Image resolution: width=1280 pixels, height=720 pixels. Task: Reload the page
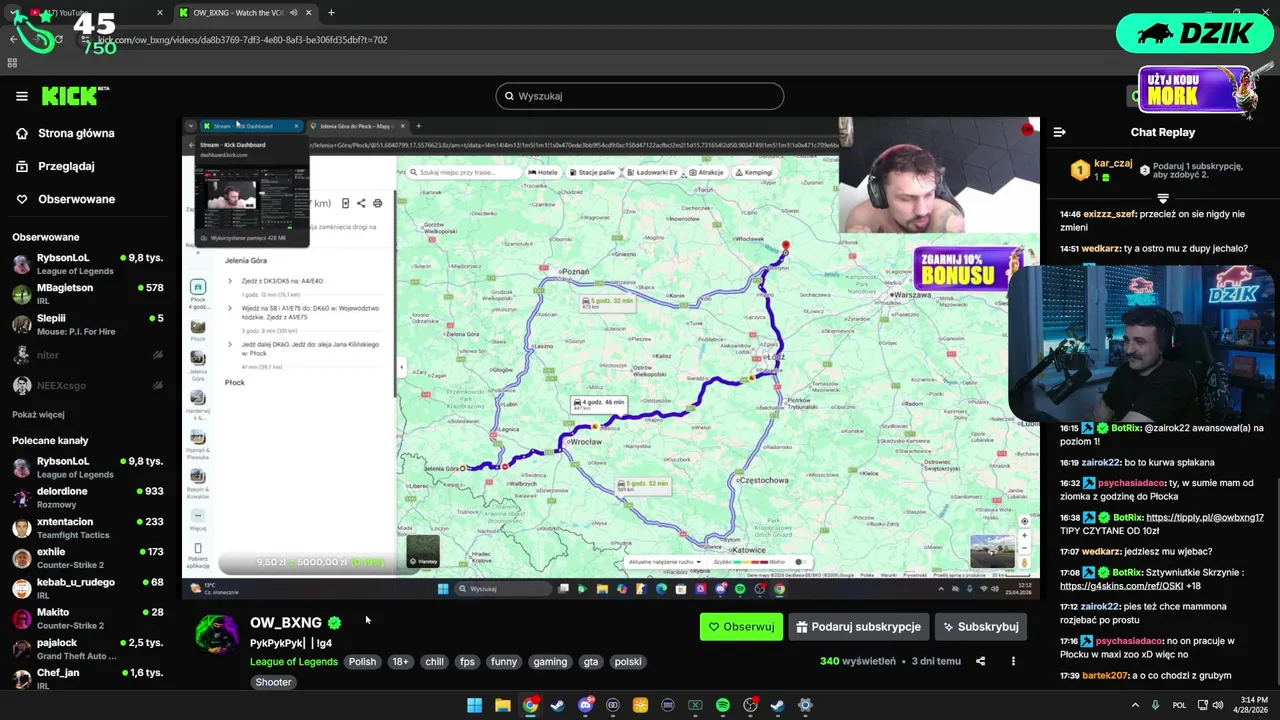tap(59, 40)
